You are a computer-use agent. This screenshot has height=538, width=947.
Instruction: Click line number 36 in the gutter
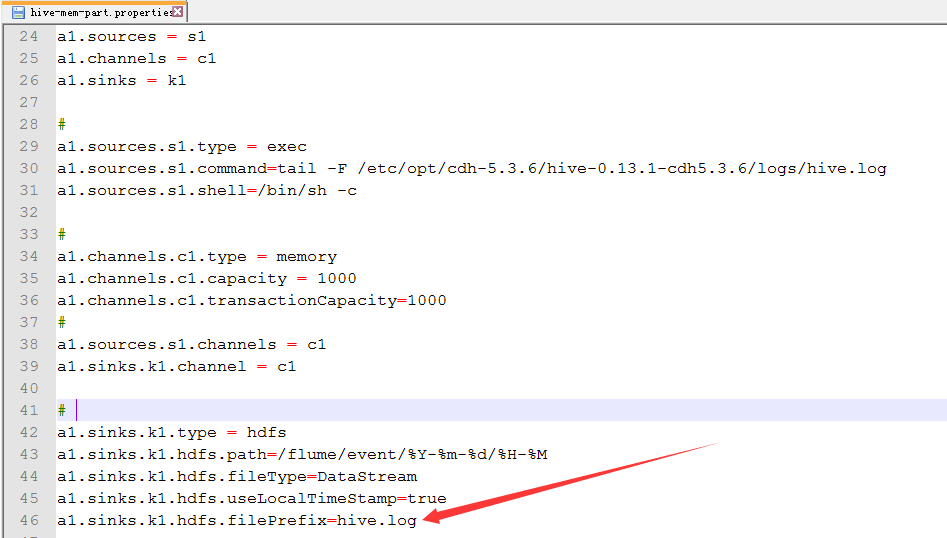(x=28, y=300)
